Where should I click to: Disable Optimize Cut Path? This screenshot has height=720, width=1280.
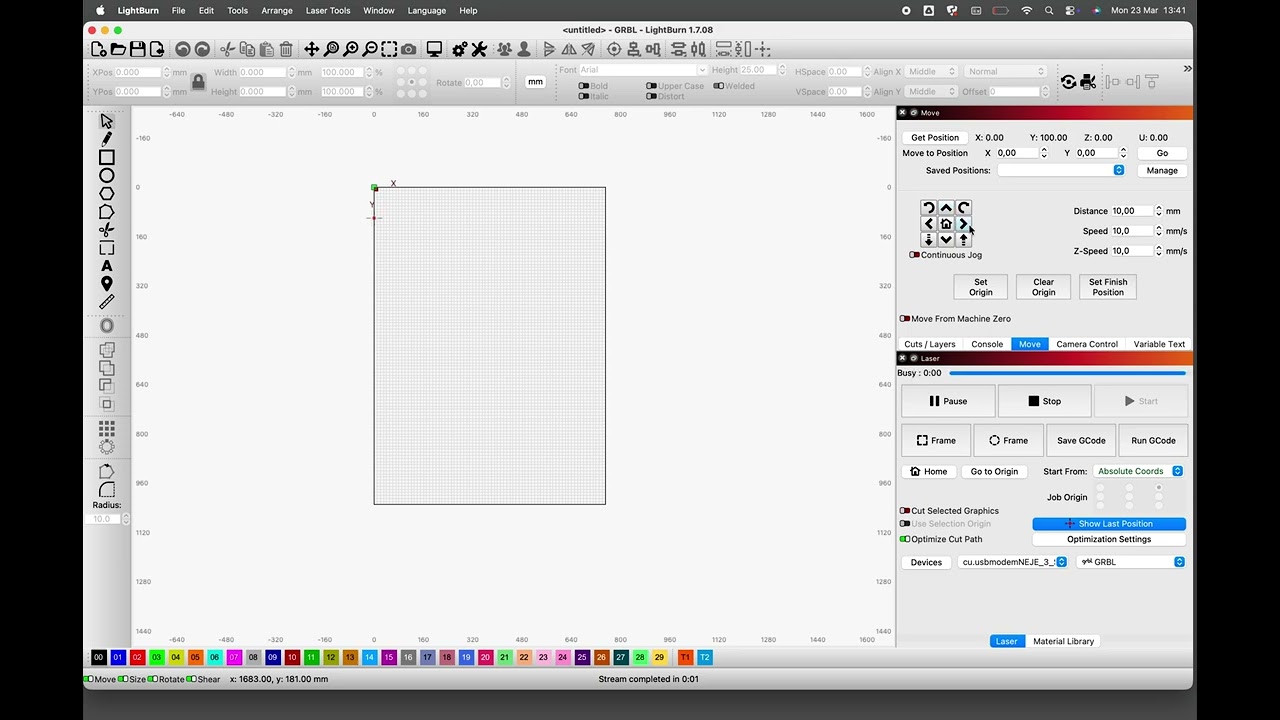(941, 539)
